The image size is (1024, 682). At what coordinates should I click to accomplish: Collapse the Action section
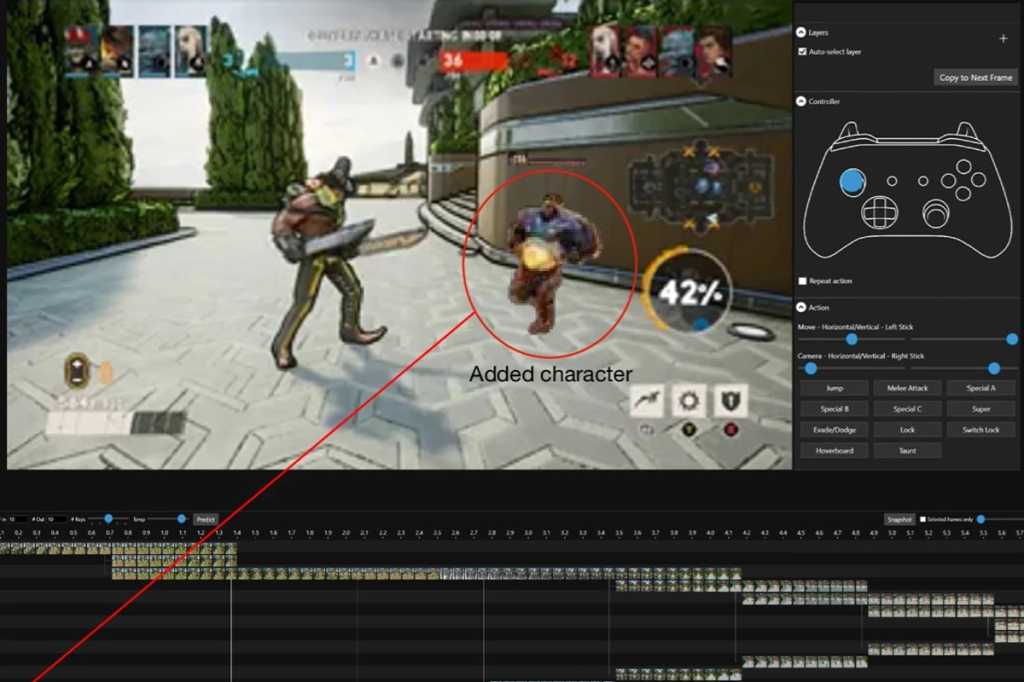coord(802,307)
